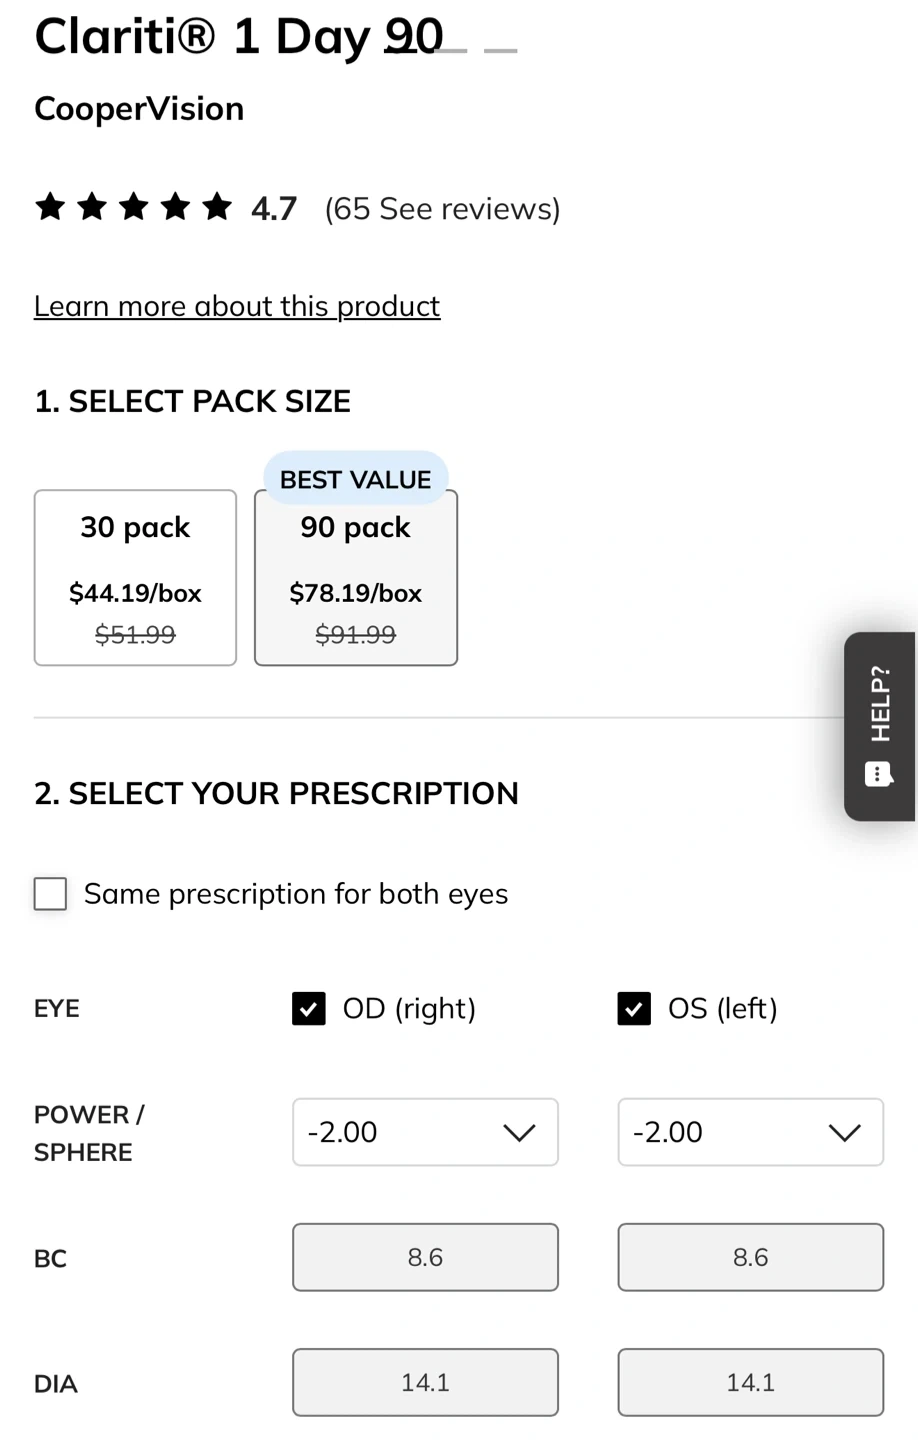Screen dimensions: 918x1440
Task: Click the left eye BC 8.6 field
Action: pyautogui.click(x=750, y=1257)
